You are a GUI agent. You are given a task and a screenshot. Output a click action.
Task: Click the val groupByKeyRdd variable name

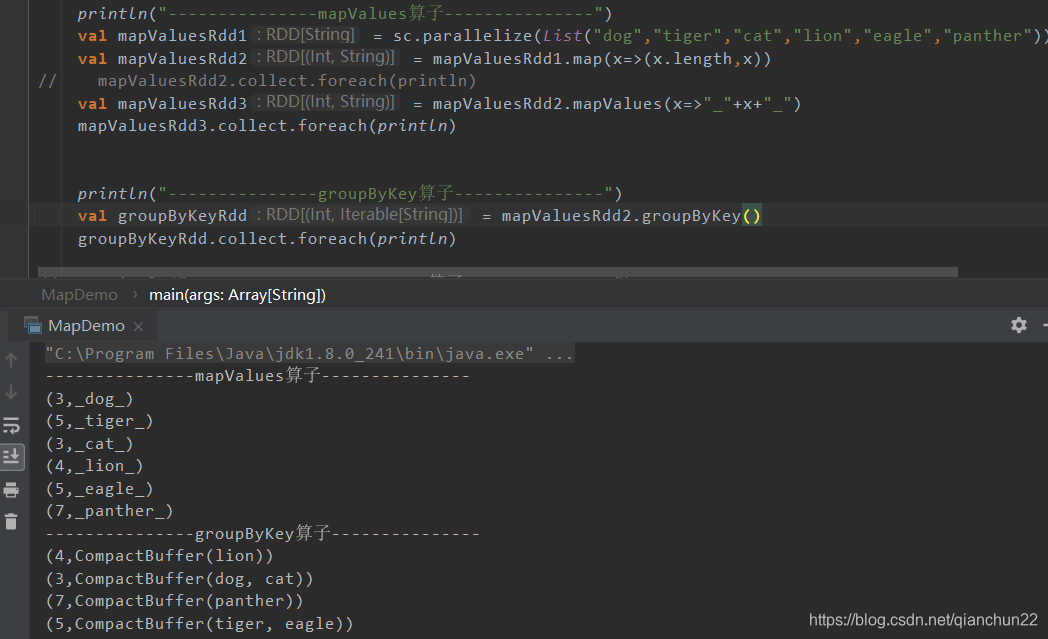[x=182, y=216]
